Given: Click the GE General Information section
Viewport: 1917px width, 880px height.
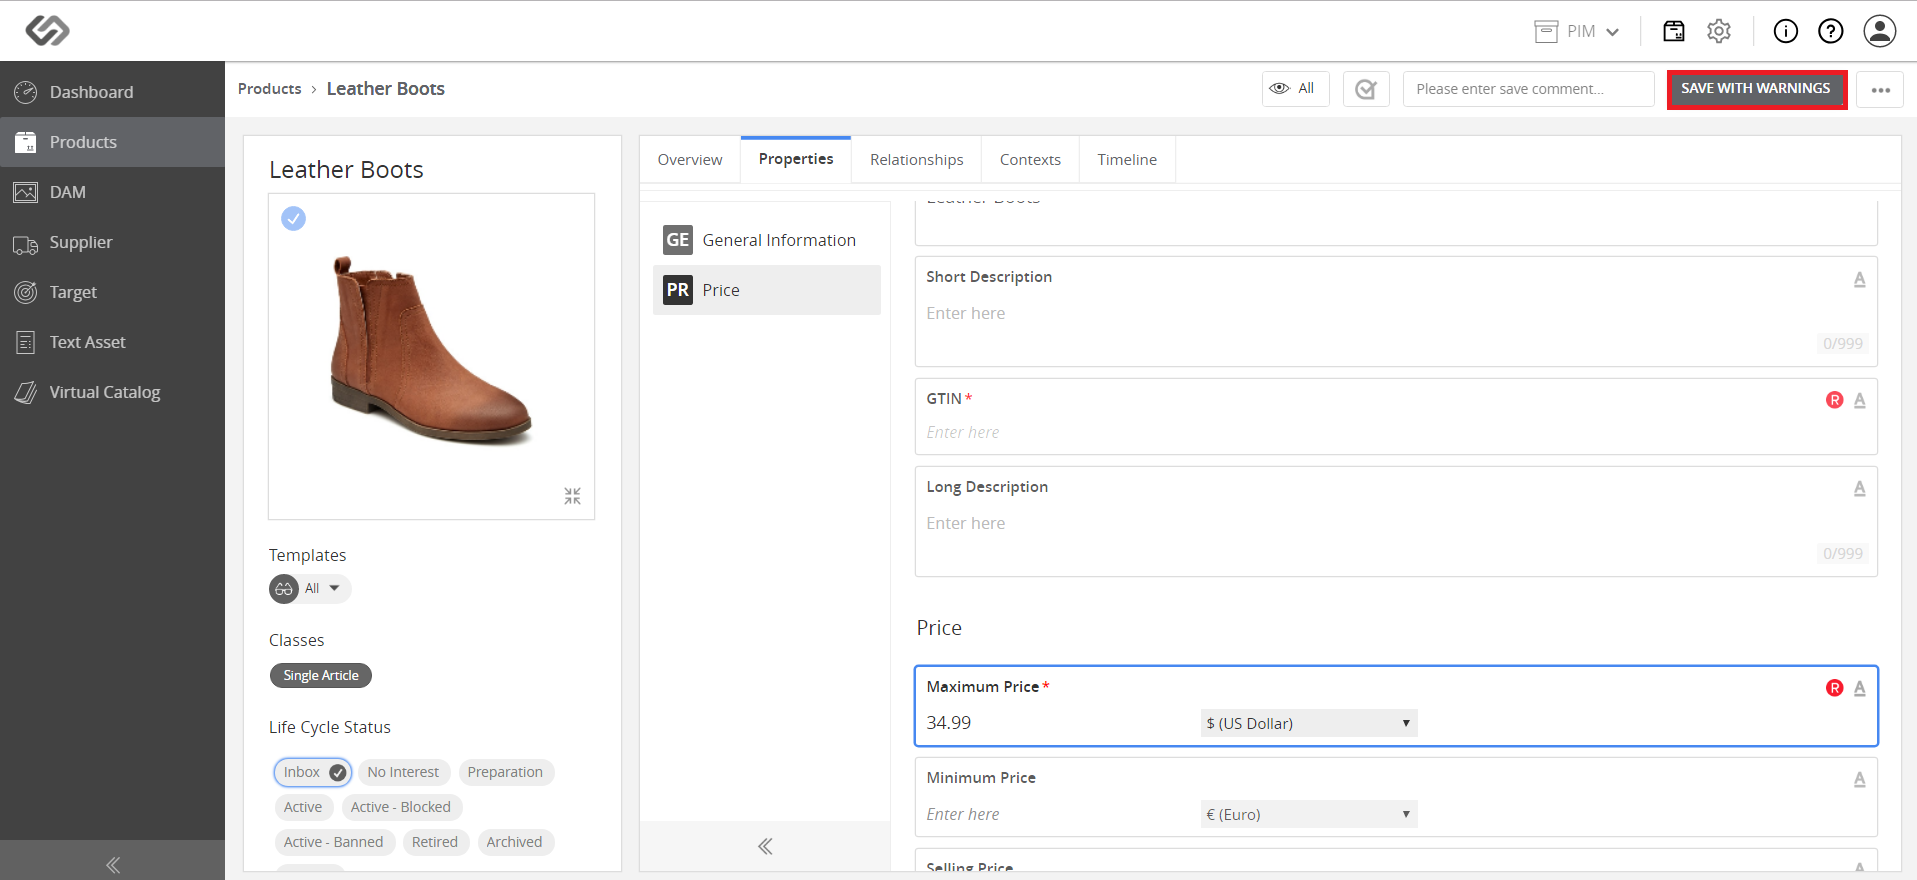Looking at the screenshot, I should pos(767,240).
